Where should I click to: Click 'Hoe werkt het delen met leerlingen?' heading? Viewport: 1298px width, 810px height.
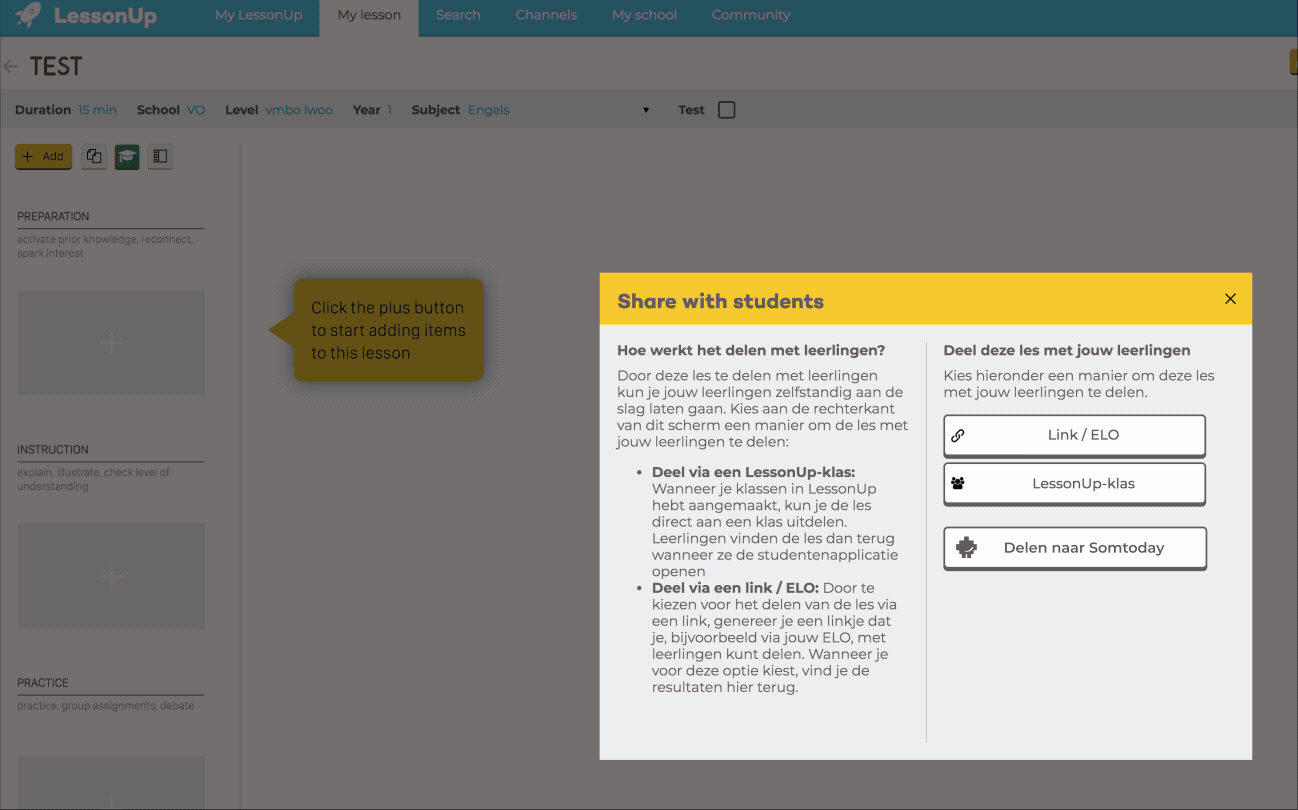pyautogui.click(x=751, y=351)
